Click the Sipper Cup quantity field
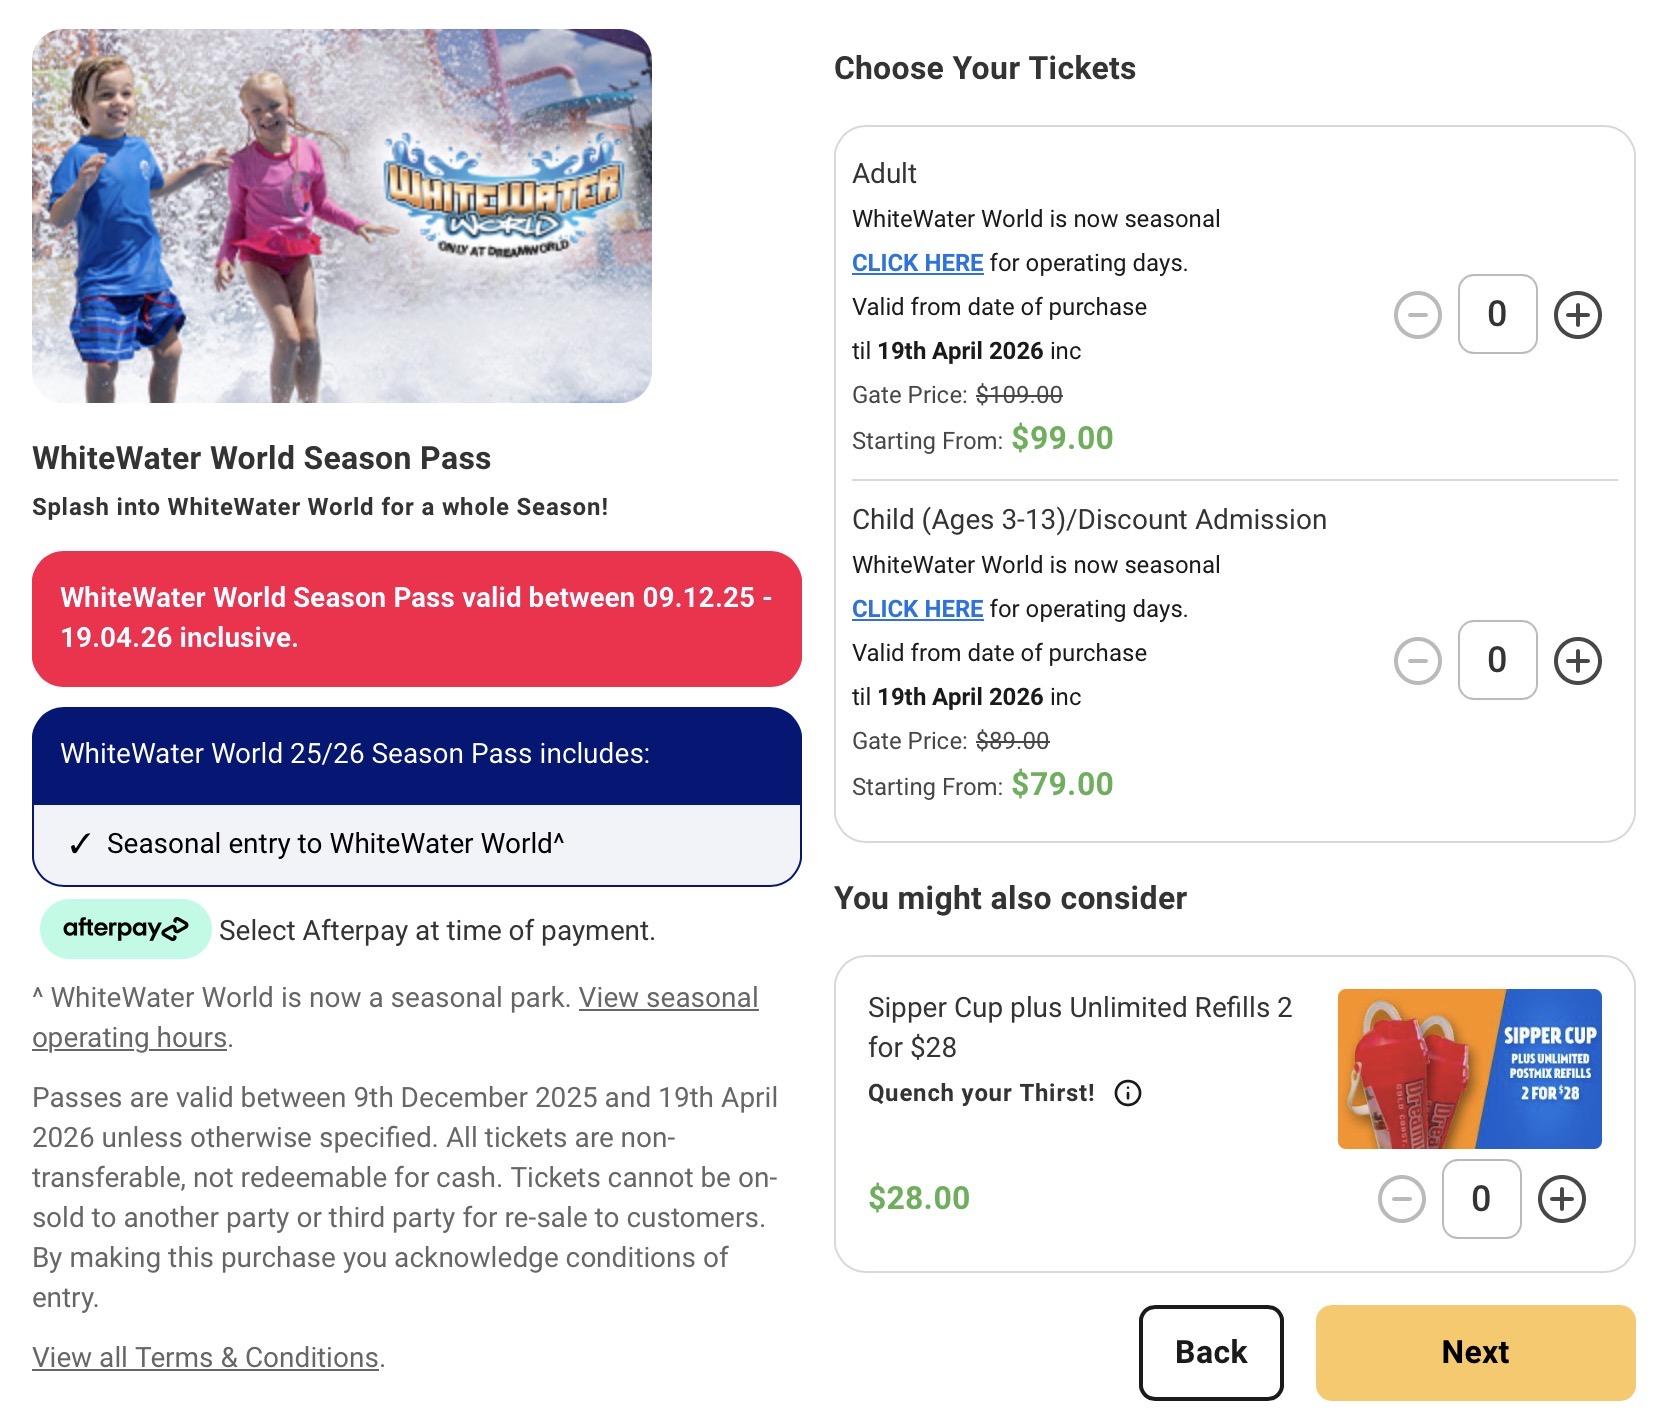 [1481, 1199]
